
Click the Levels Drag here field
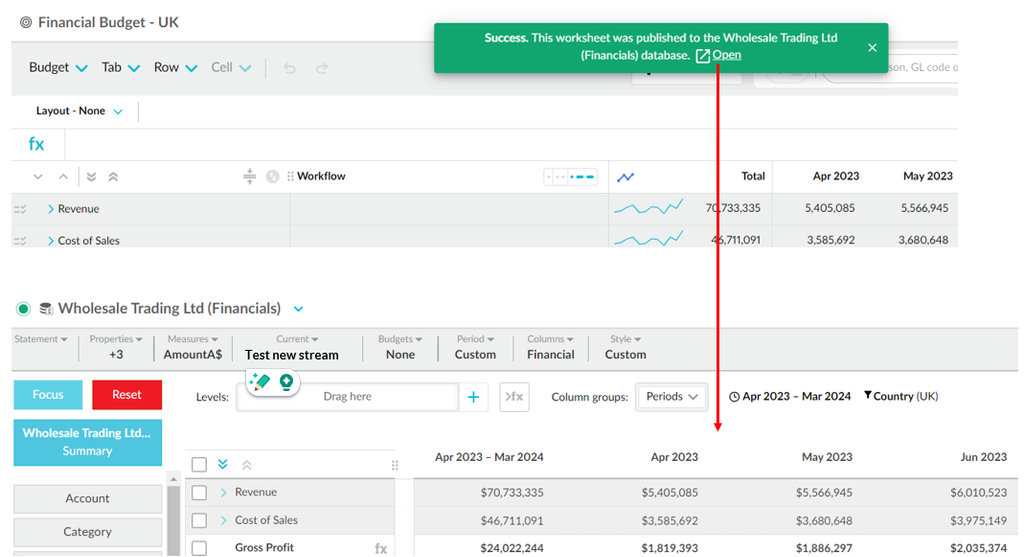coord(347,397)
